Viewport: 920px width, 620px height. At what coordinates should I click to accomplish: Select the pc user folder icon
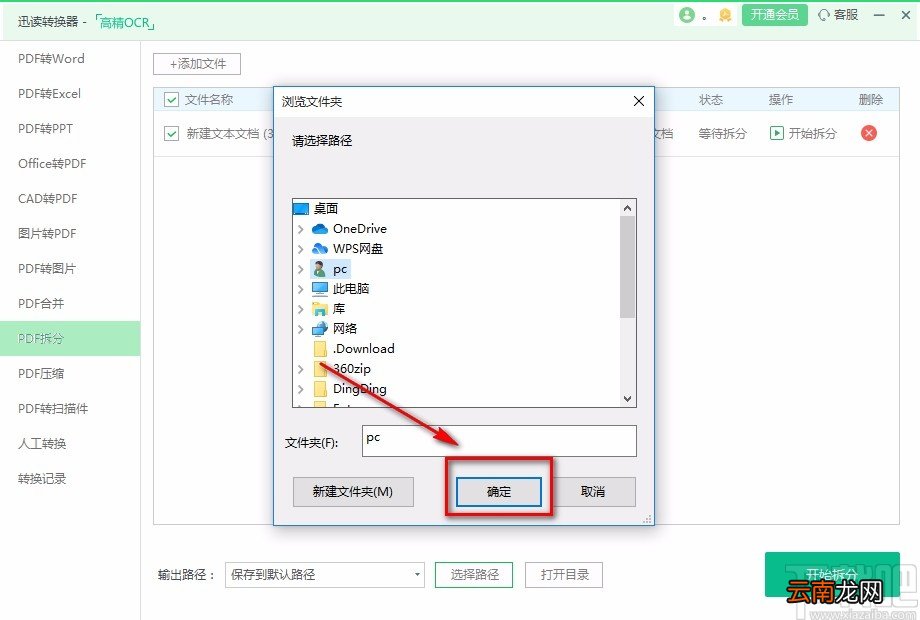(x=320, y=269)
